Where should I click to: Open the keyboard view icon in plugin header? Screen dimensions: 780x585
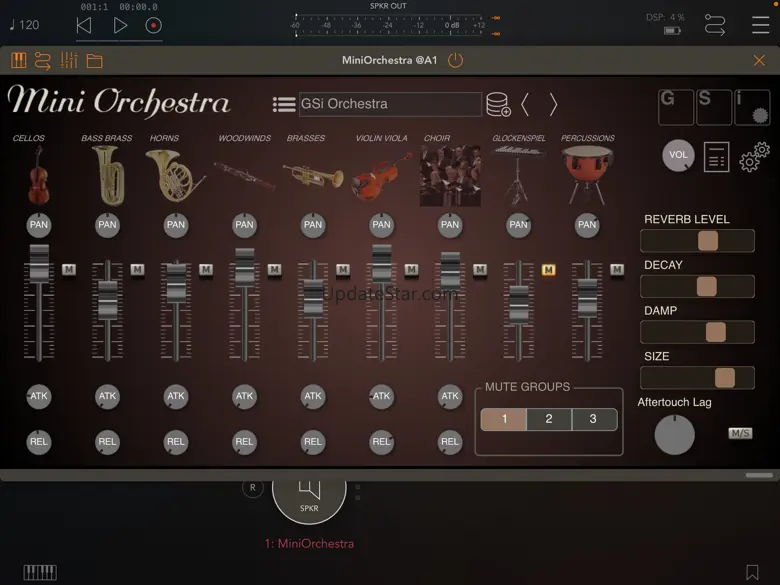click(x=18, y=61)
